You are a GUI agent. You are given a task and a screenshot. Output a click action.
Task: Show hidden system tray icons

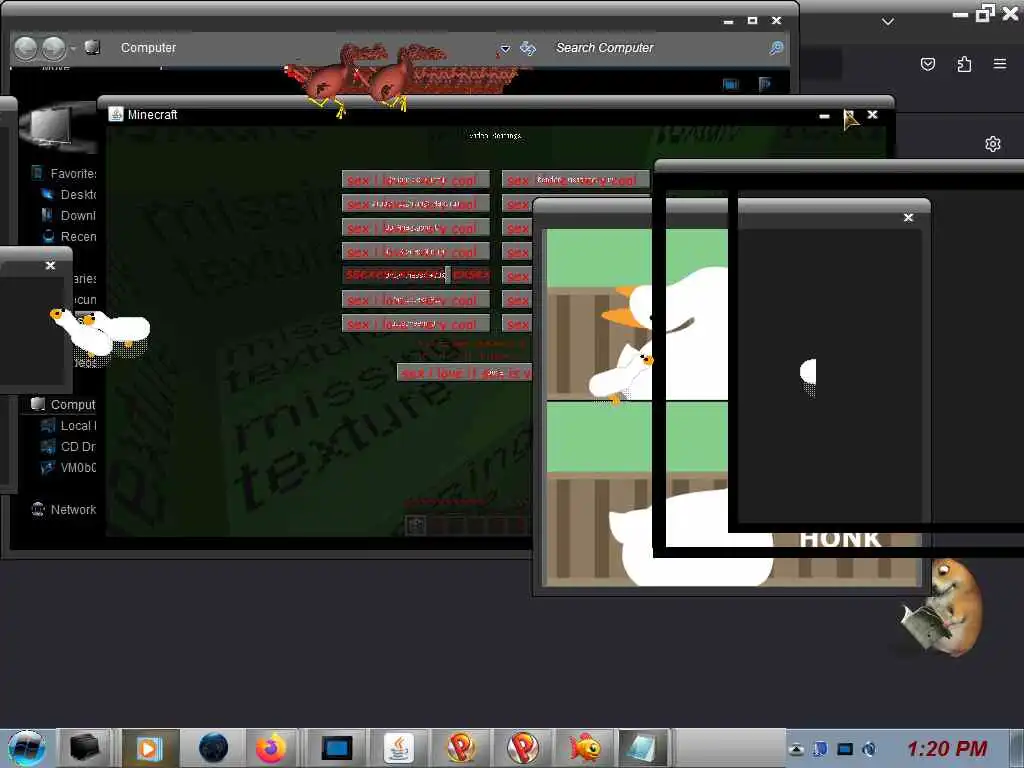[x=795, y=749]
